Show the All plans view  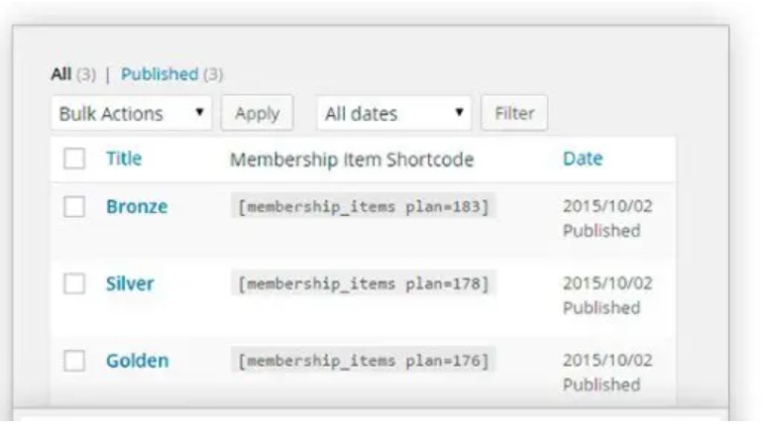pos(60,74)
